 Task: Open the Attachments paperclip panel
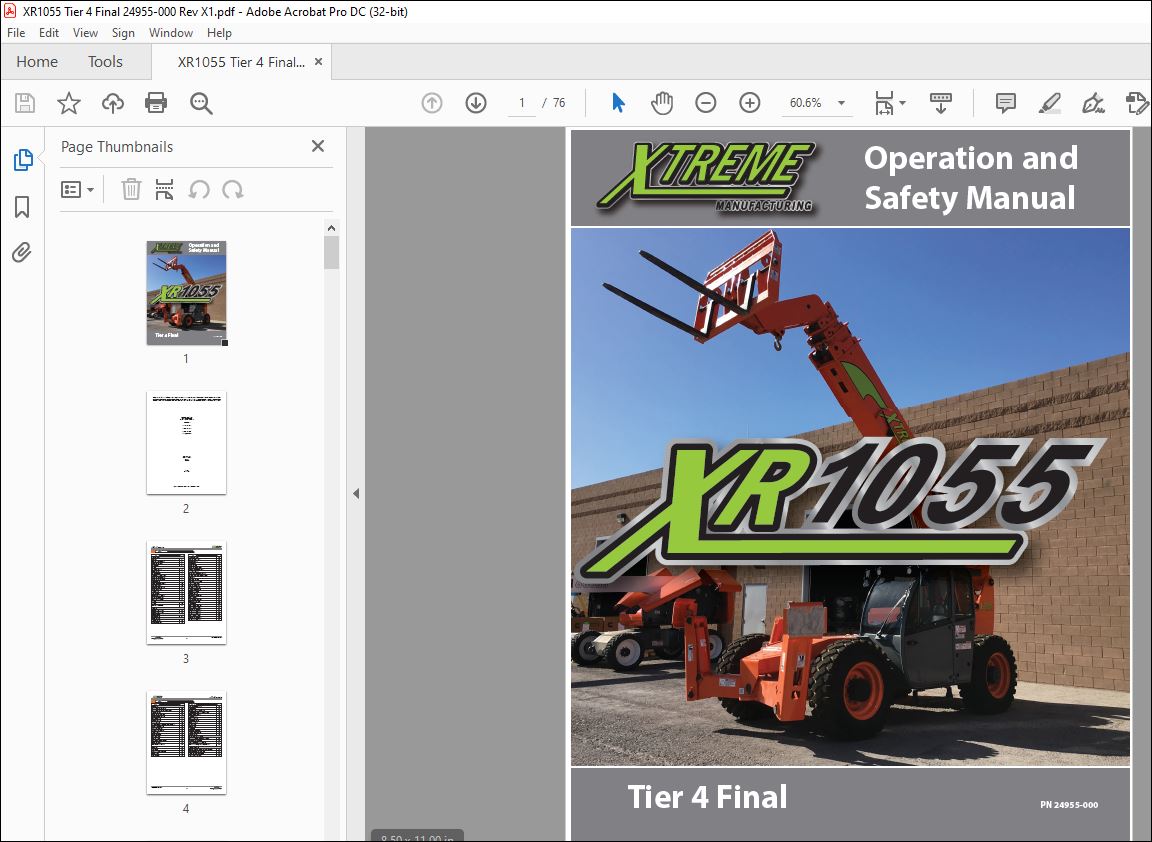[22, 253]
